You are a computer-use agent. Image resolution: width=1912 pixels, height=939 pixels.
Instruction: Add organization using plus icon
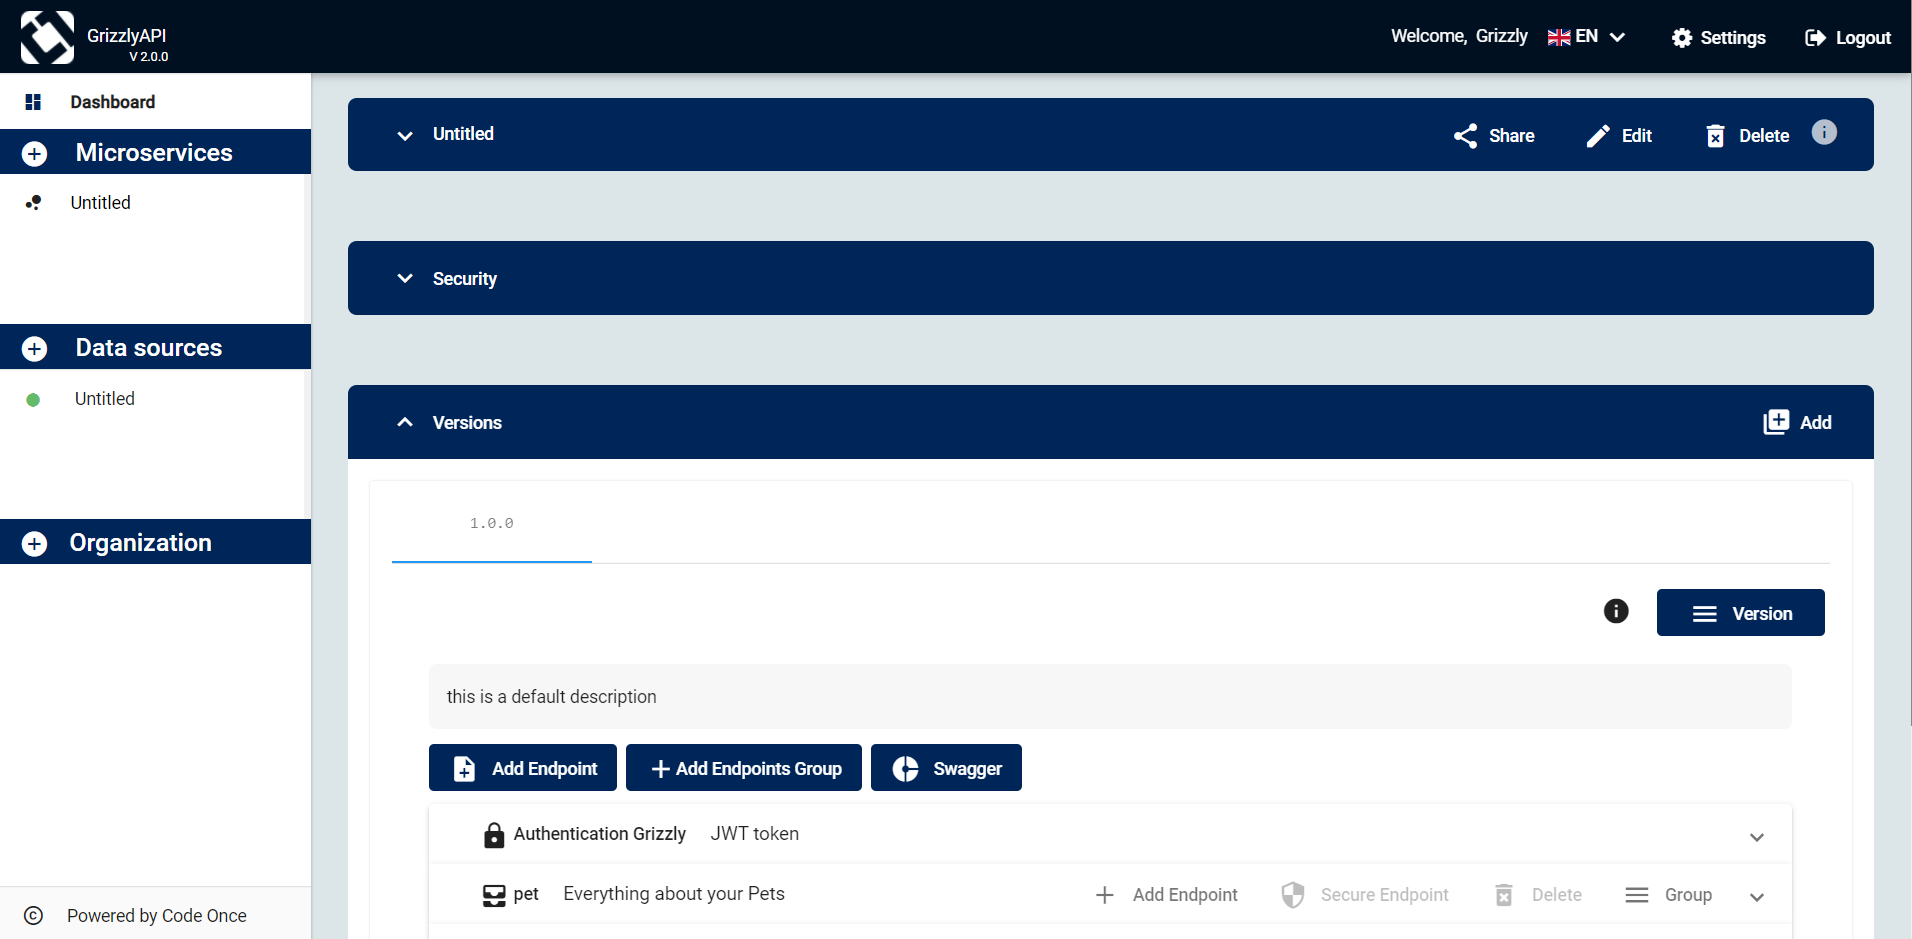tap(34, 543)
